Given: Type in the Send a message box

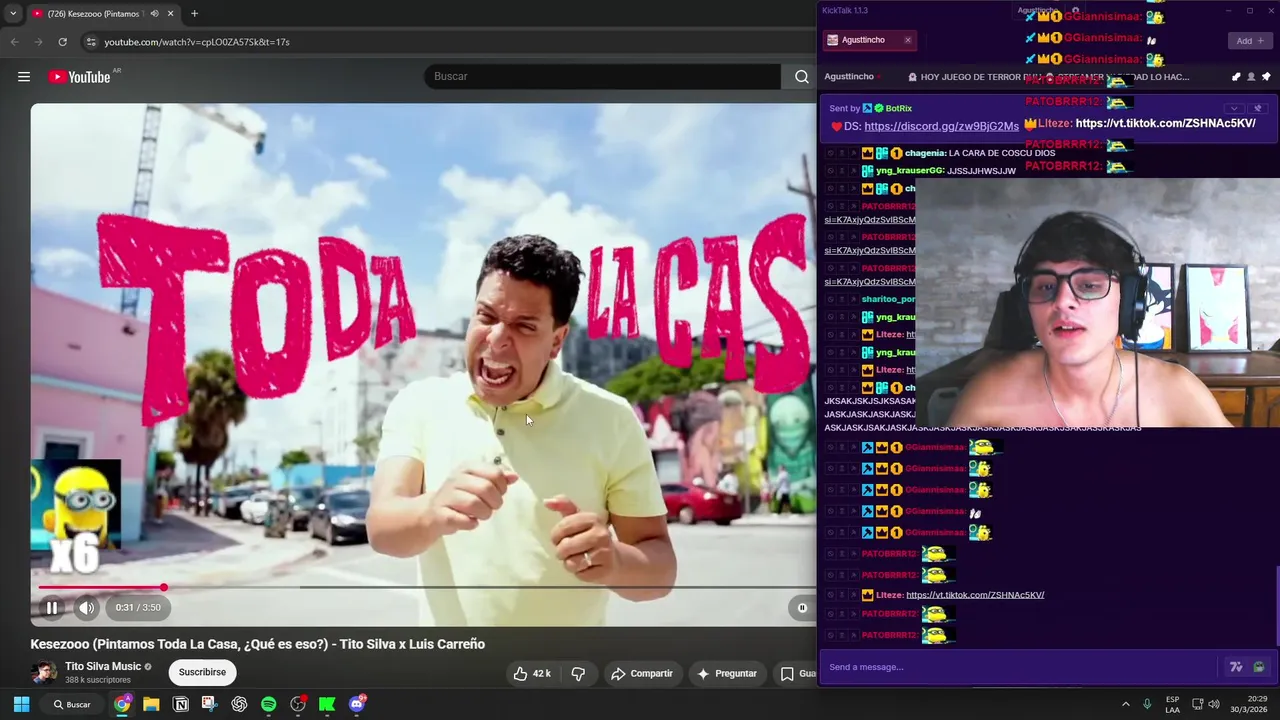Looking at the screenshot, I should [1020, 667].
